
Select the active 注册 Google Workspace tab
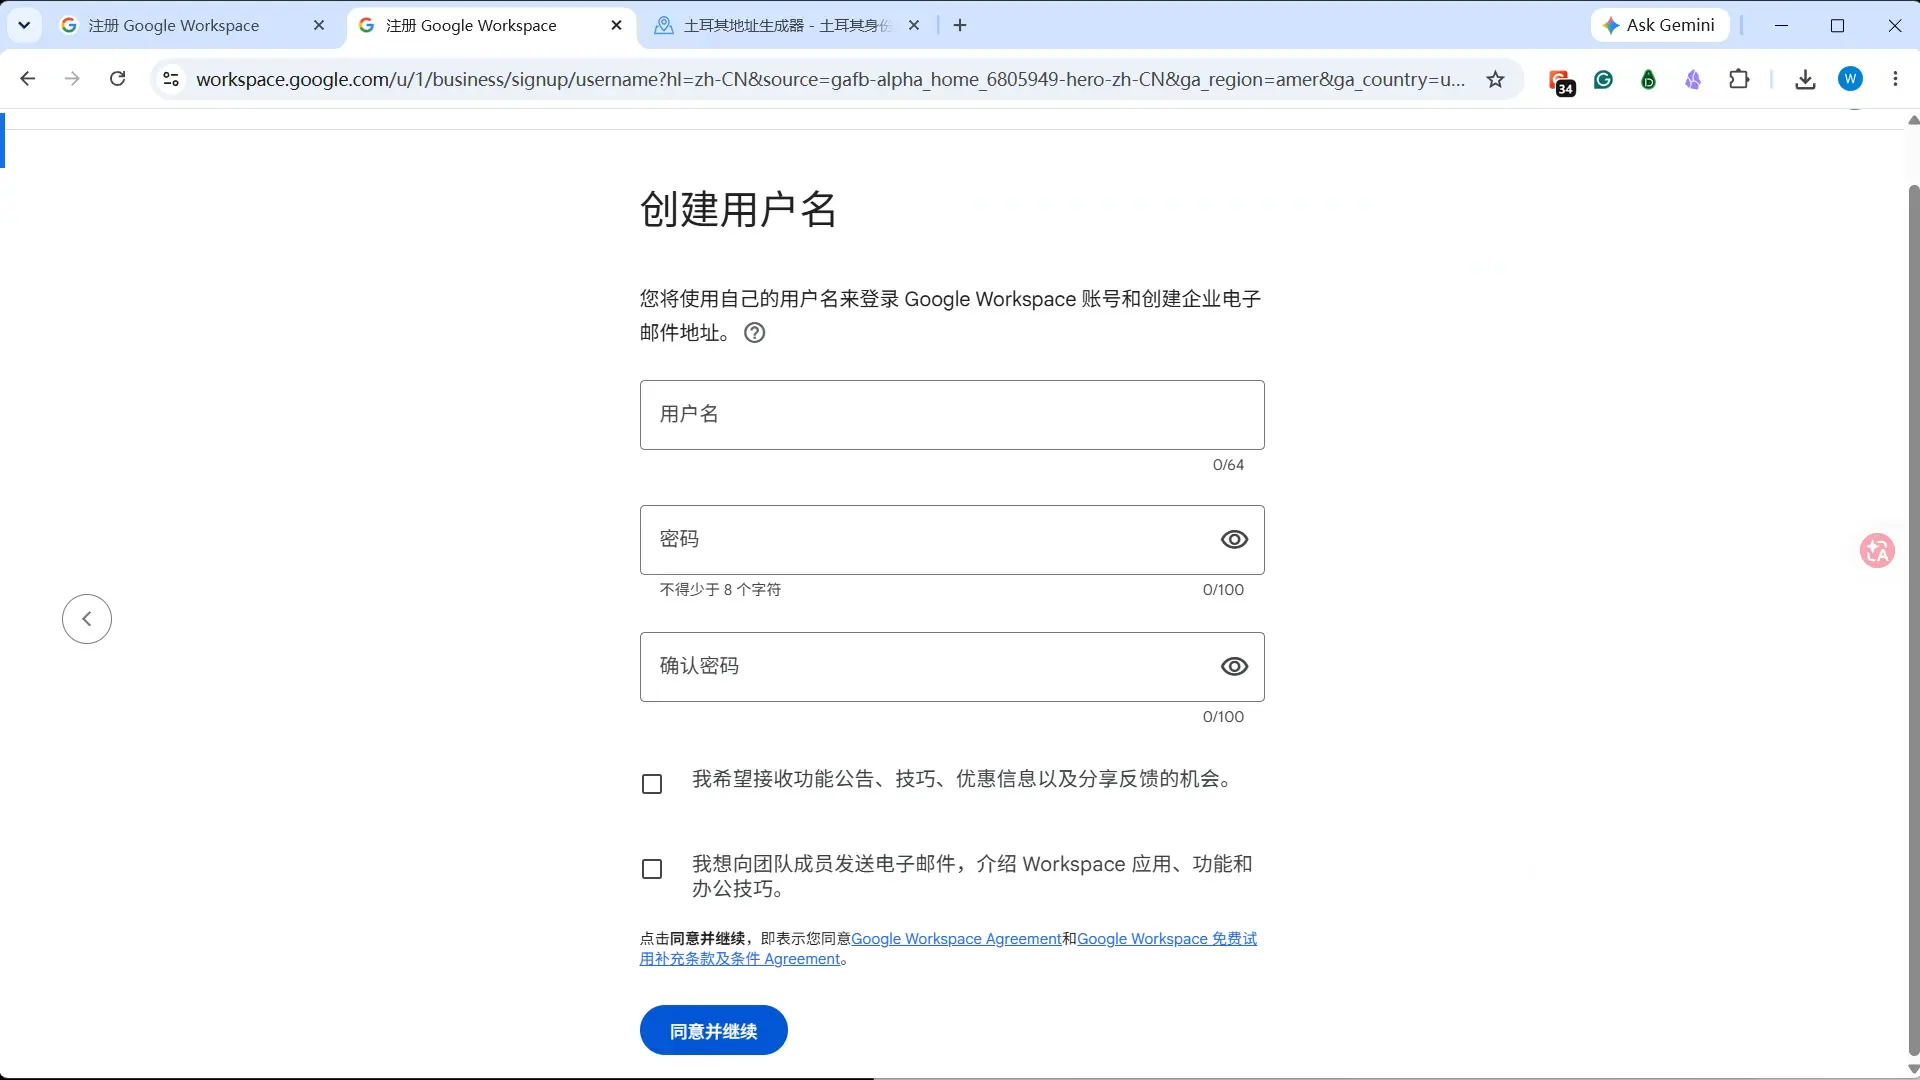(x=490, y=25)
